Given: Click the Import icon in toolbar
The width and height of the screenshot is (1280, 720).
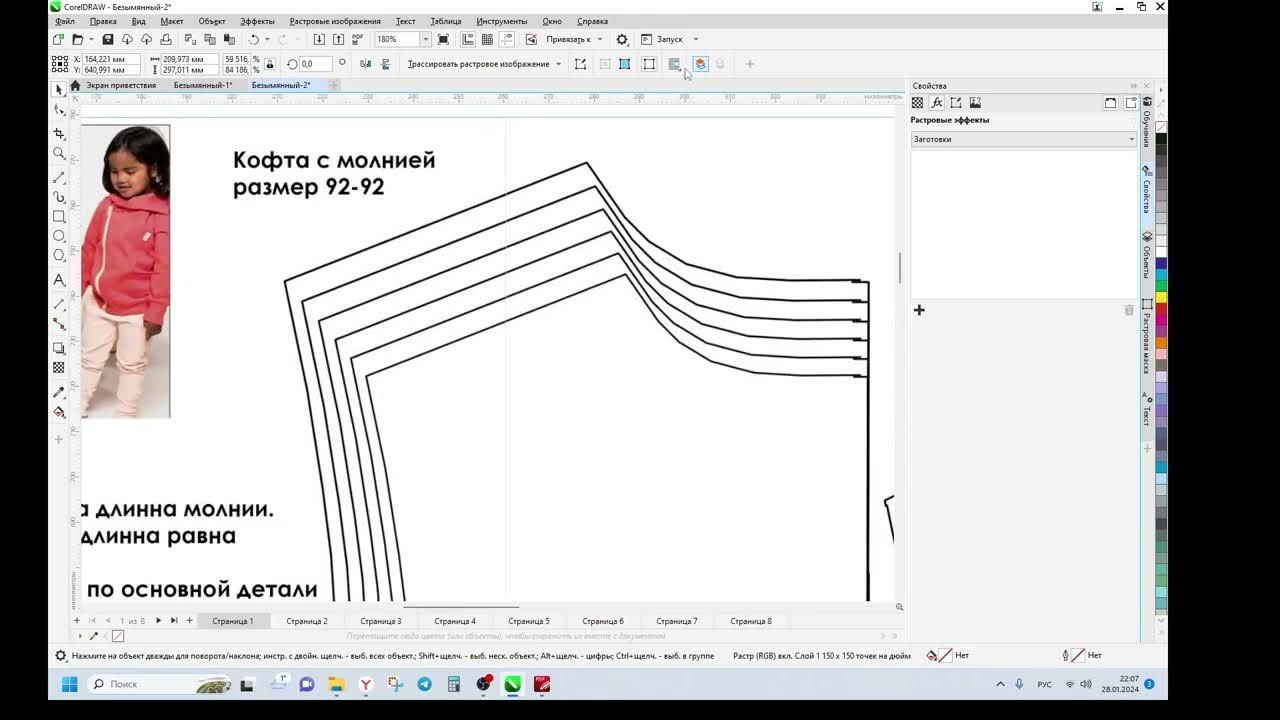Looking at the screenshot, I should pyautogui.click(x=319, y=39).
